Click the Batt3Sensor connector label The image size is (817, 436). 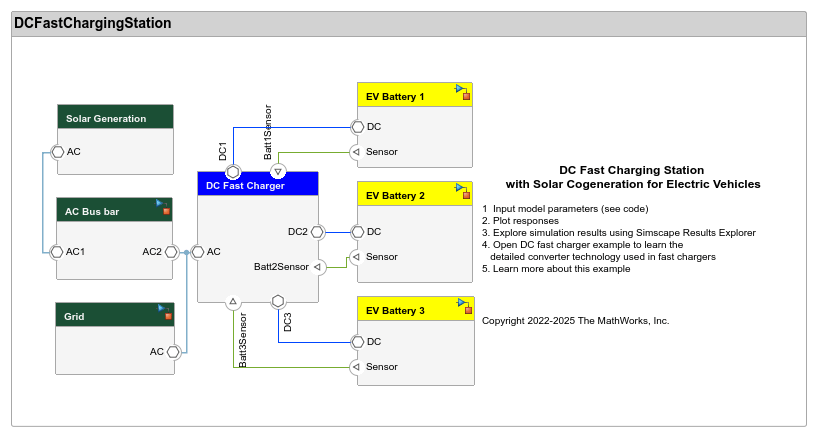[x=242, y=340]
